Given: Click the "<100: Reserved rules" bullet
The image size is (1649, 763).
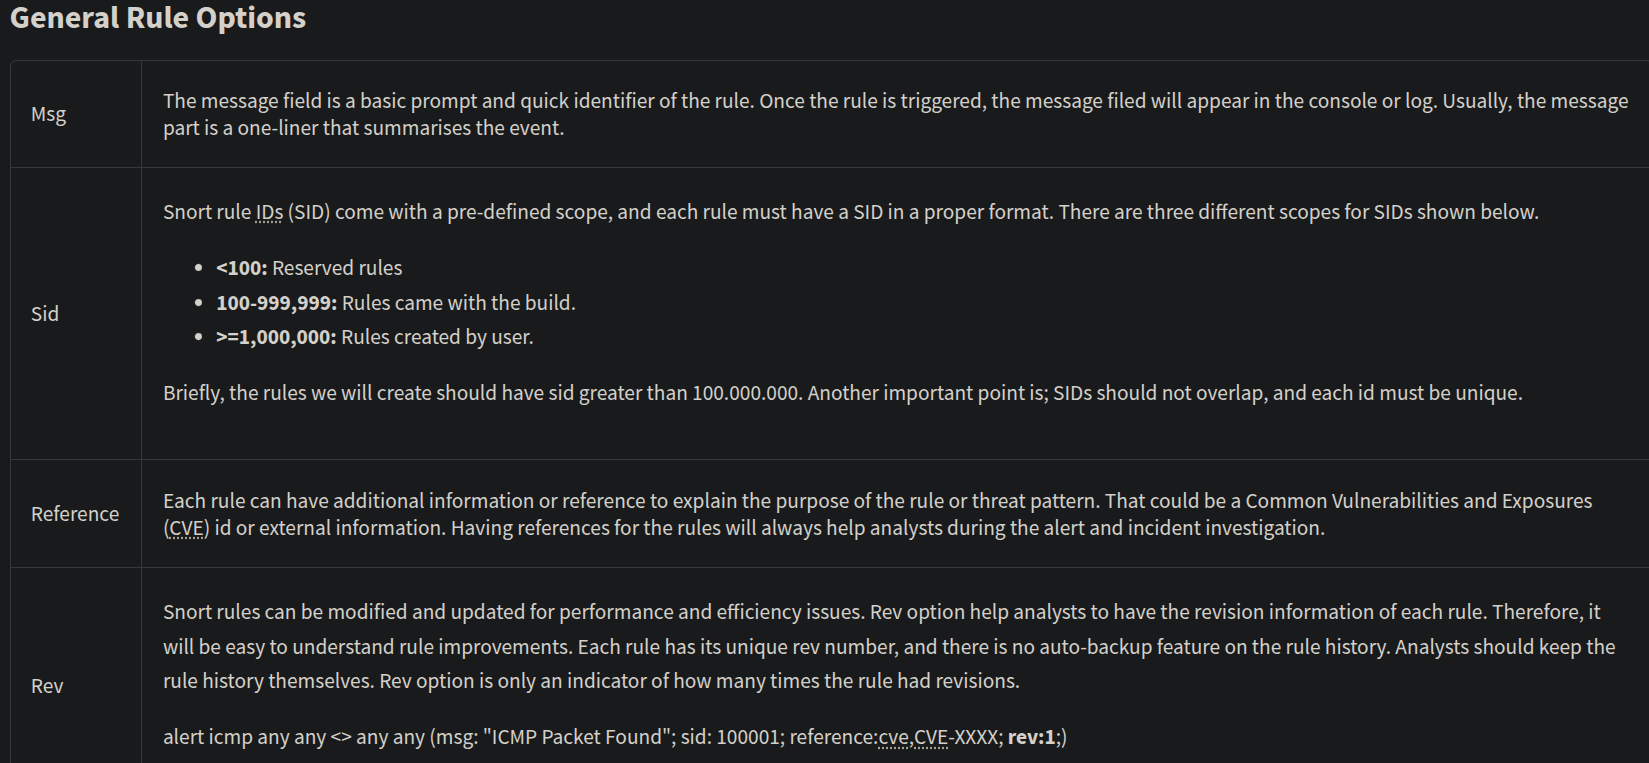Looking at the screenshot, I should click(309, 268).
